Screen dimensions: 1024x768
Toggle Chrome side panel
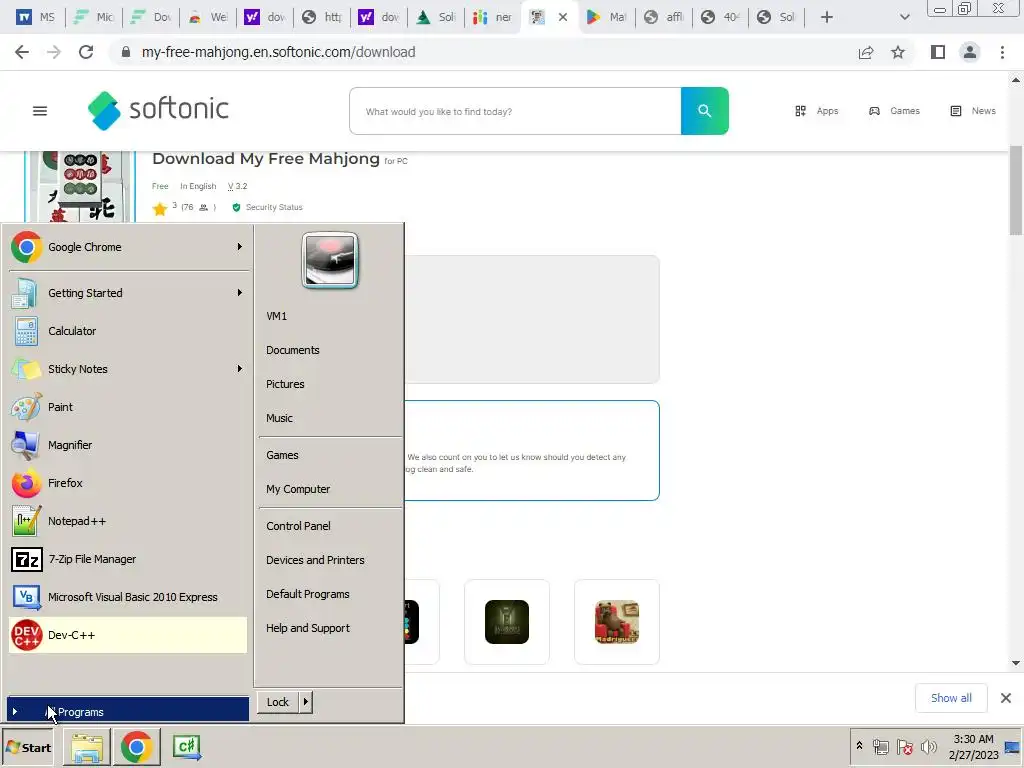point(938,52)
